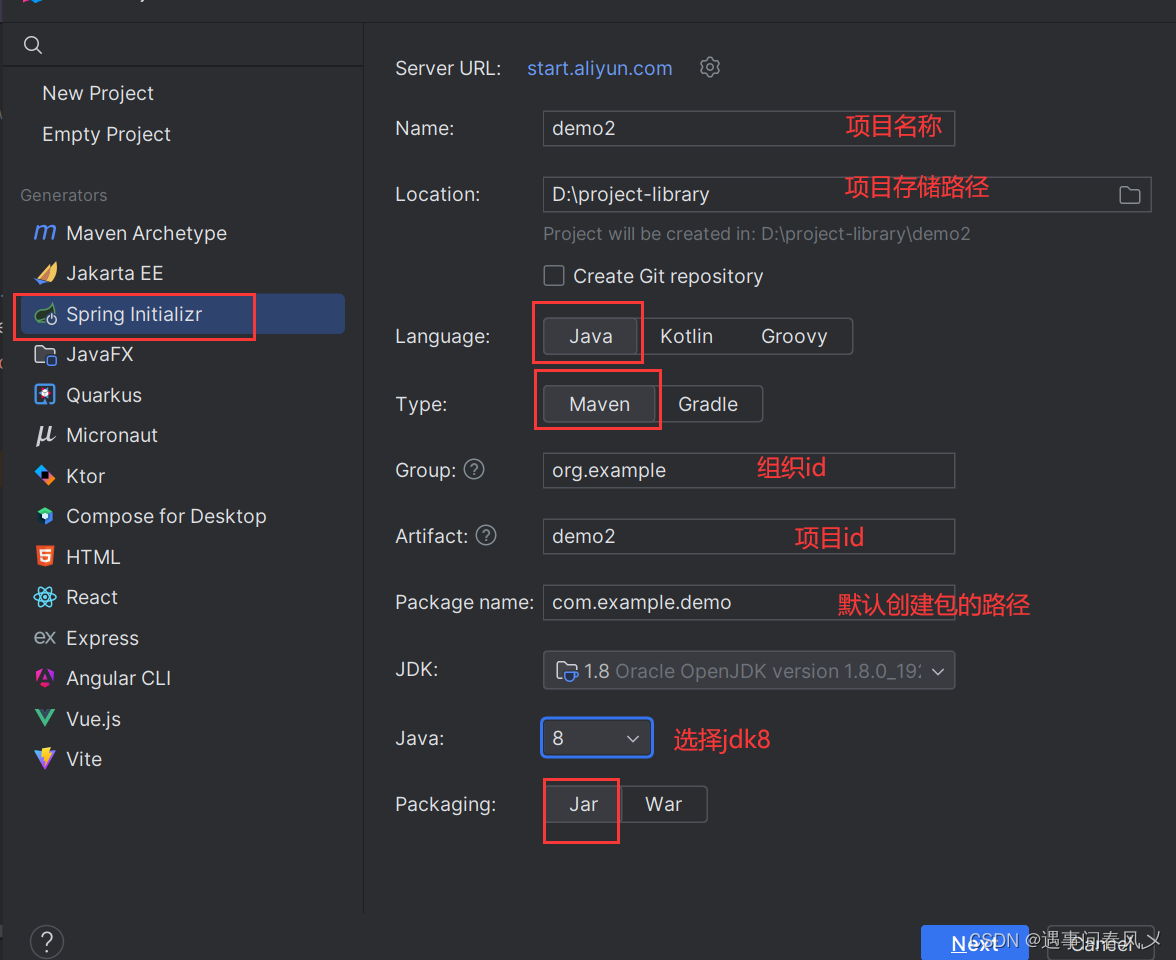Click the Group input field
The width and height of the screenshot is (1176, 960).
pyautogui.click(x=748, y=470)
